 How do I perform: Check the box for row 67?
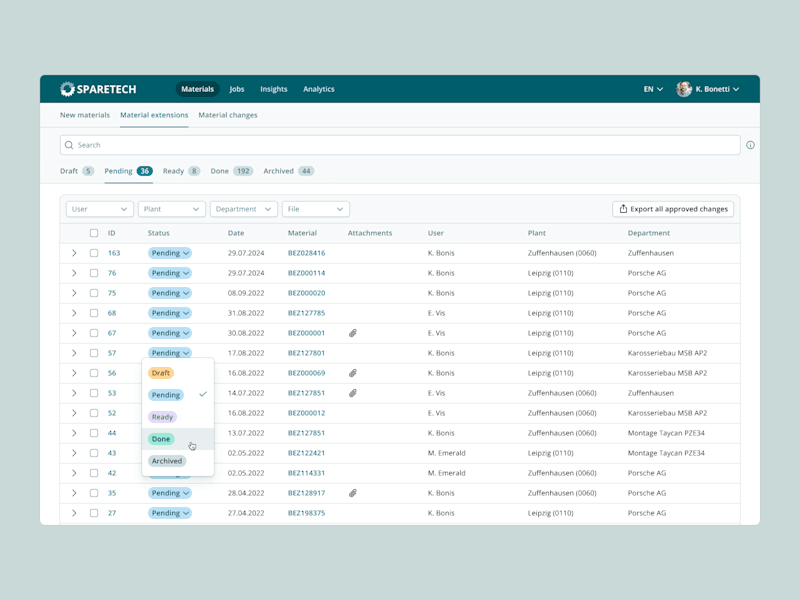94,333
